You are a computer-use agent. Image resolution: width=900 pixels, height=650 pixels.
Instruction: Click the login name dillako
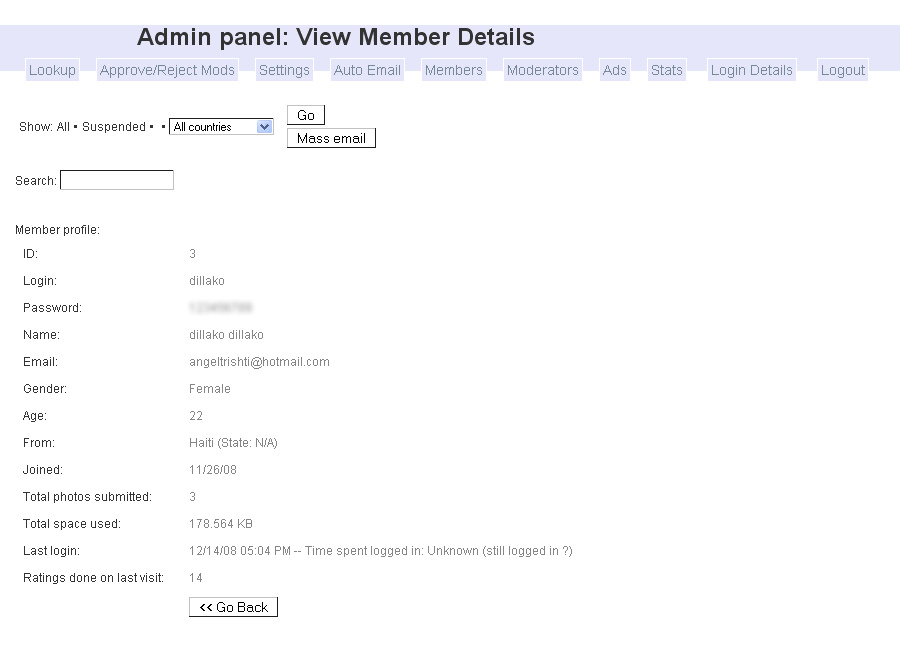point(207,281)
